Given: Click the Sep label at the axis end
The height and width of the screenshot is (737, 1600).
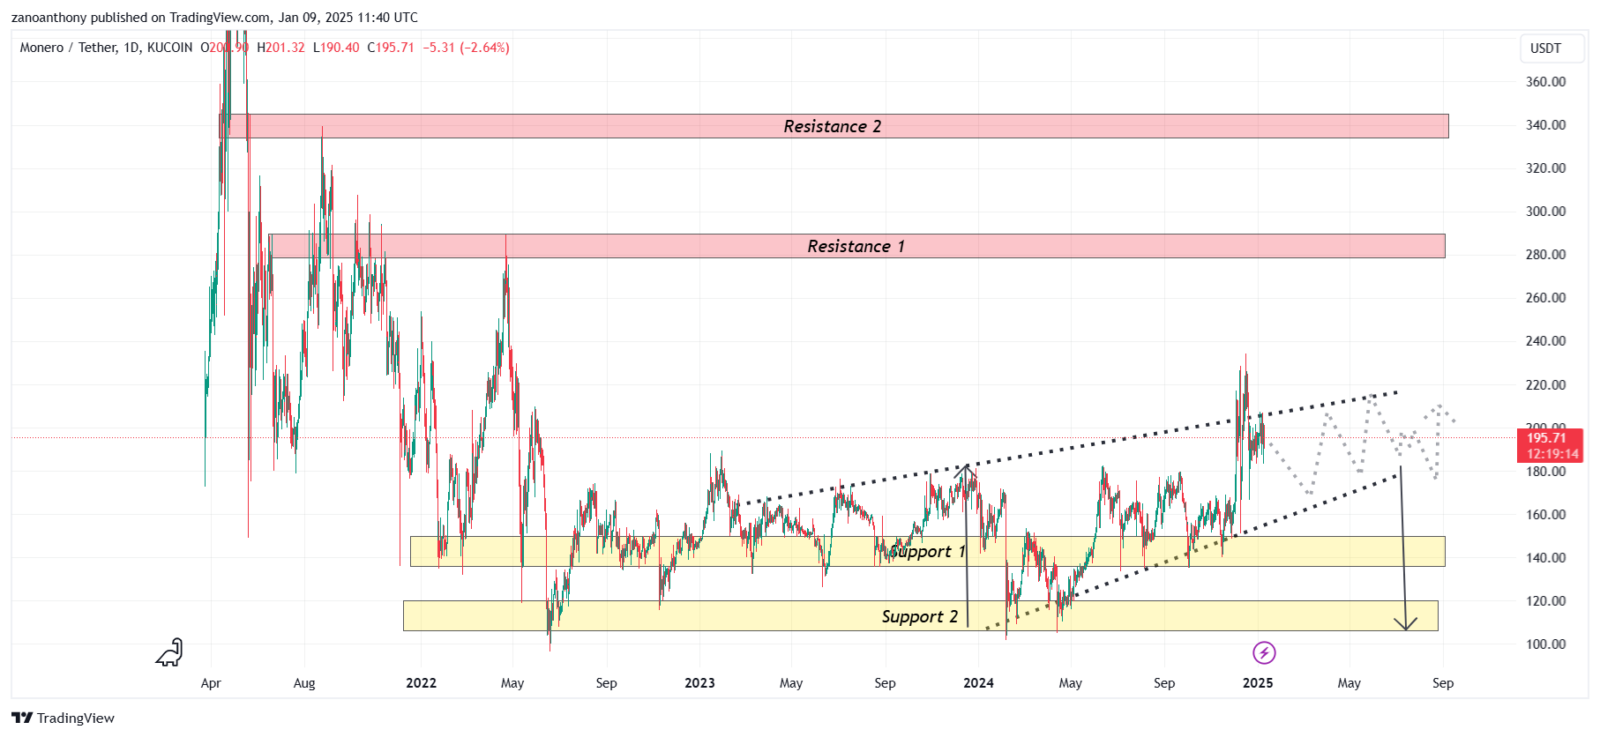Looking at the screenshot, I should pyautogui.click(x=1443, y=683).
